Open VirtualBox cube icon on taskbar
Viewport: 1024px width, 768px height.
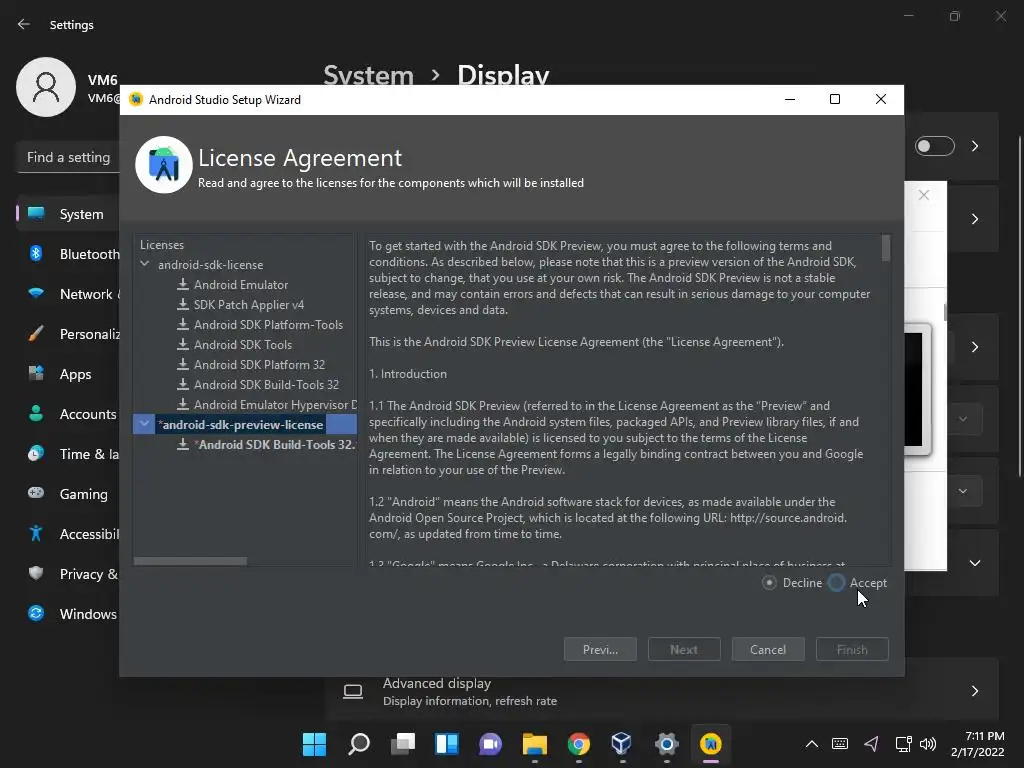click(x=622, y=744)
